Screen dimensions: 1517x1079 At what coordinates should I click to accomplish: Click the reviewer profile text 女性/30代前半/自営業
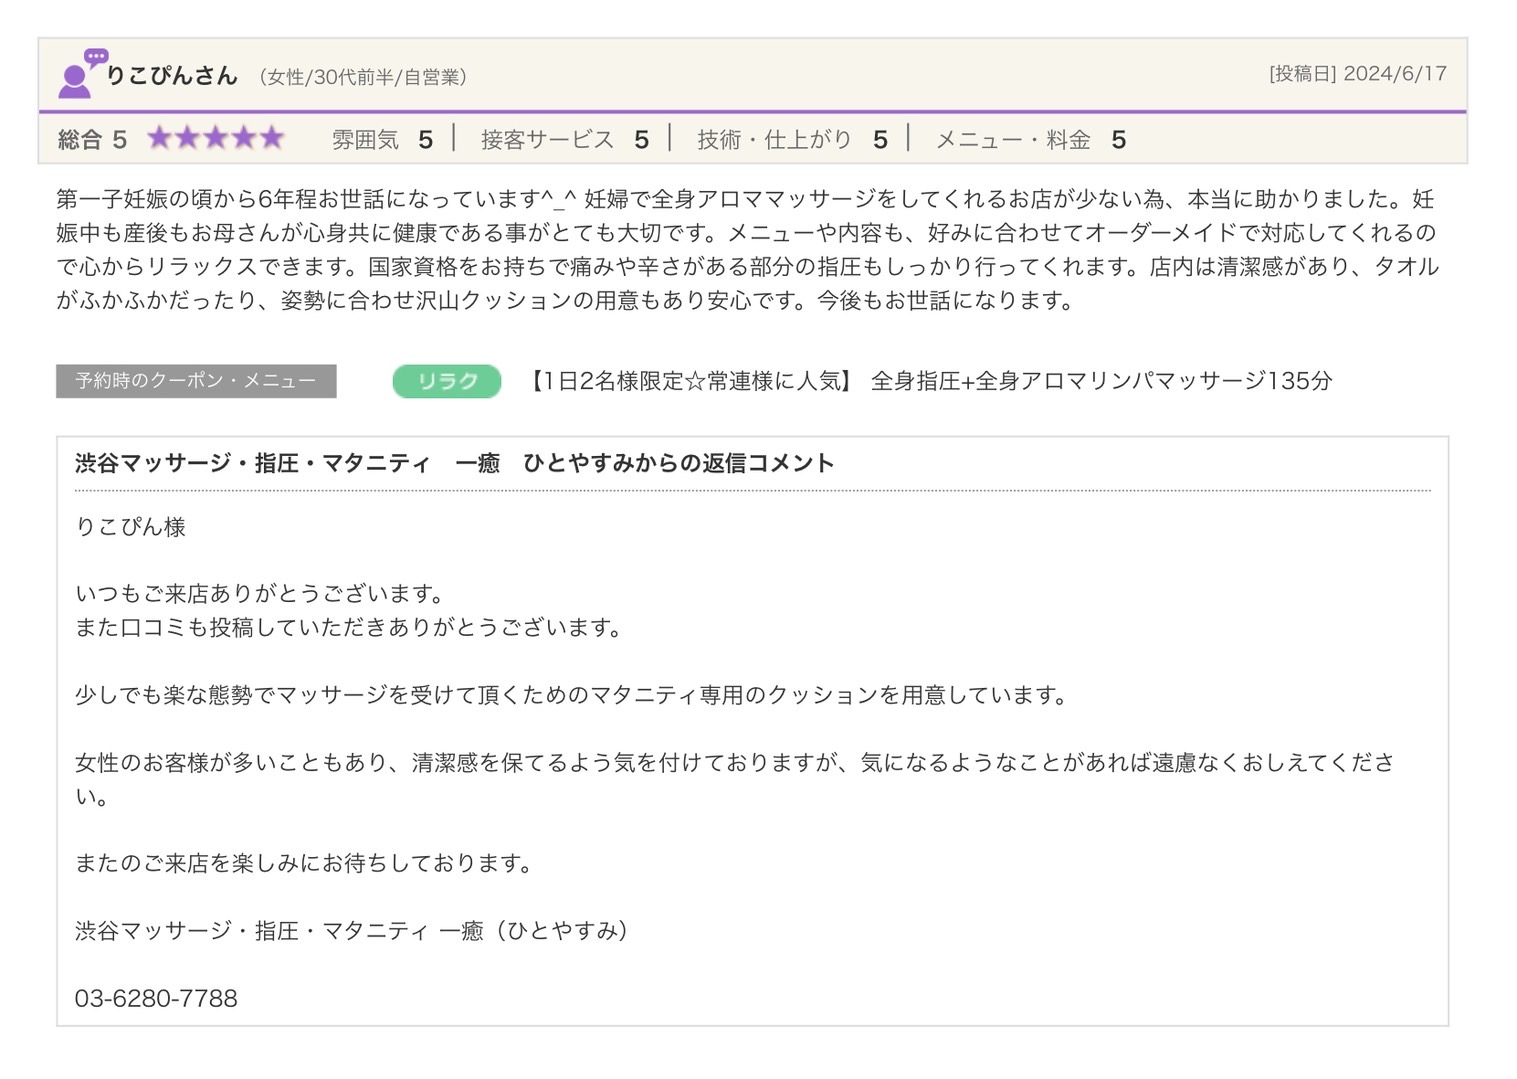point(362,77)
